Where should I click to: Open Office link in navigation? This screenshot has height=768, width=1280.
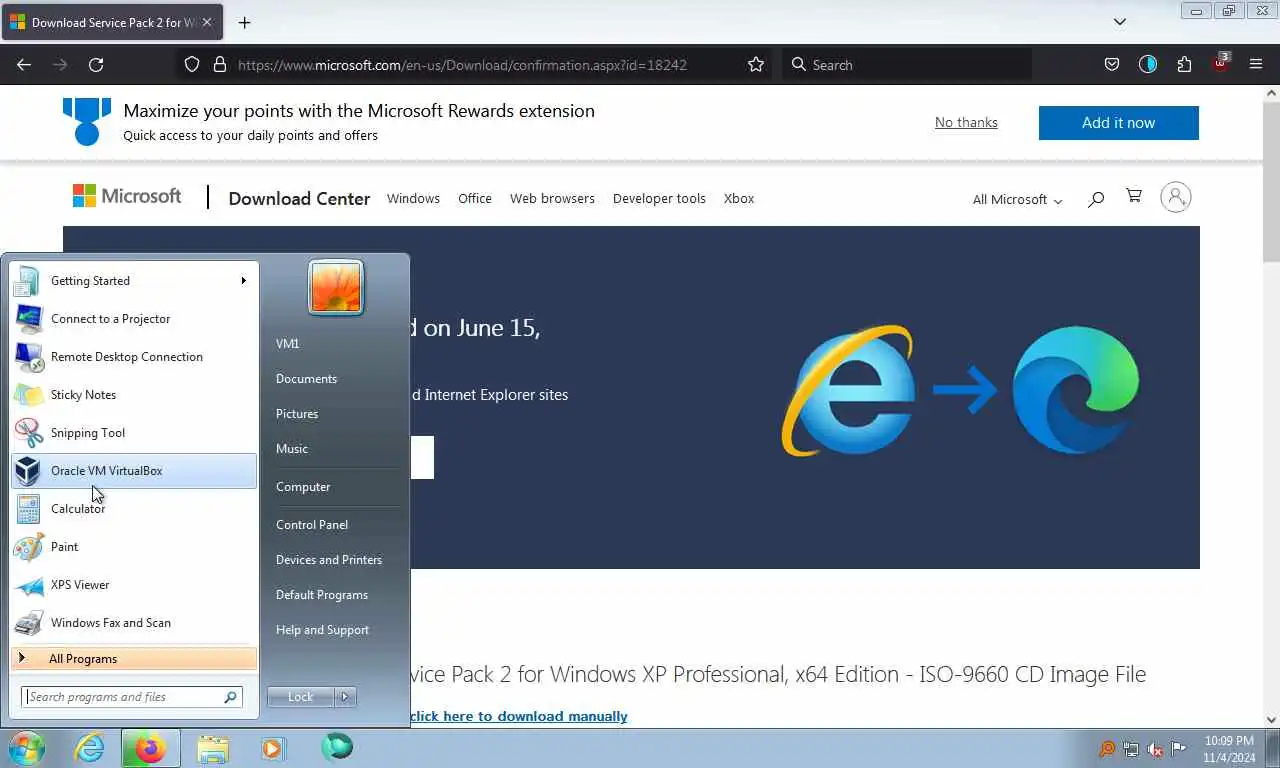475,198
